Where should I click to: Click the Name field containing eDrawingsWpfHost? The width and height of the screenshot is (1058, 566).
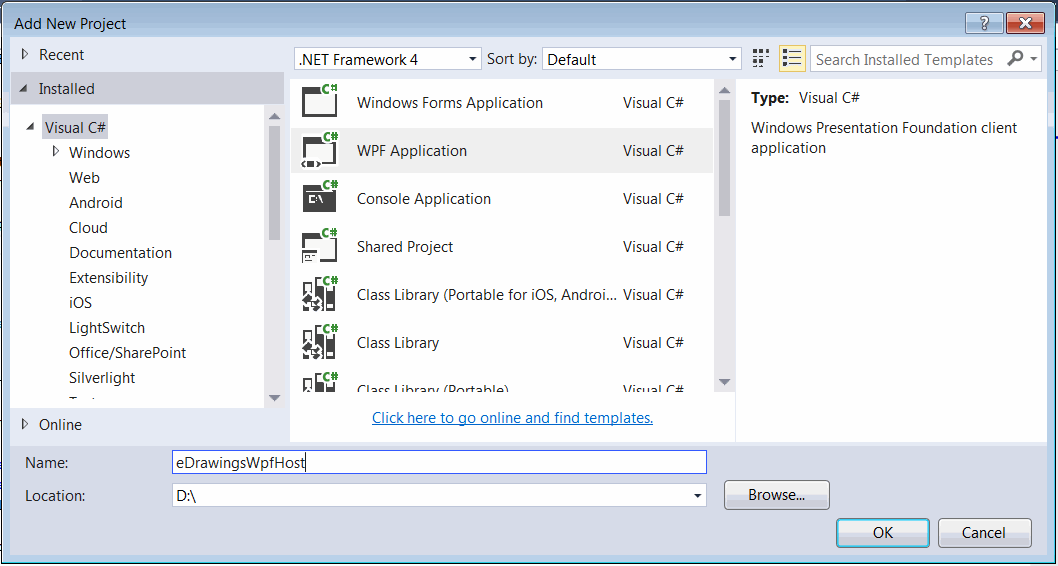click(439, 462)
